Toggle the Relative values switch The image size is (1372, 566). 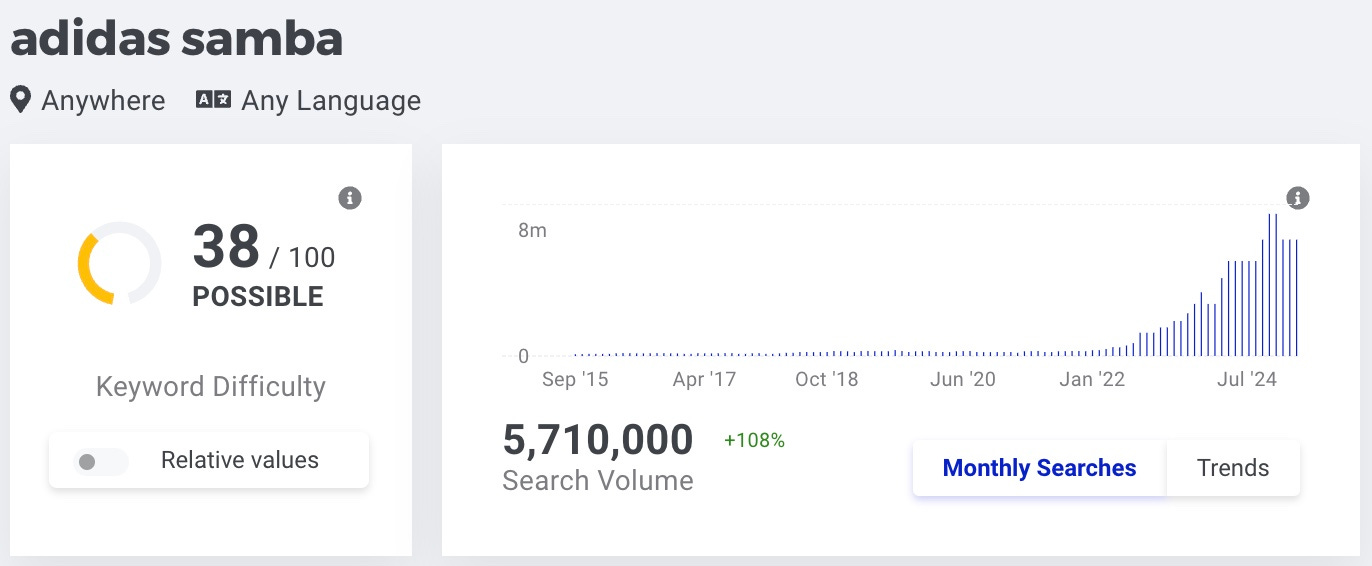[x=99, y=461]
